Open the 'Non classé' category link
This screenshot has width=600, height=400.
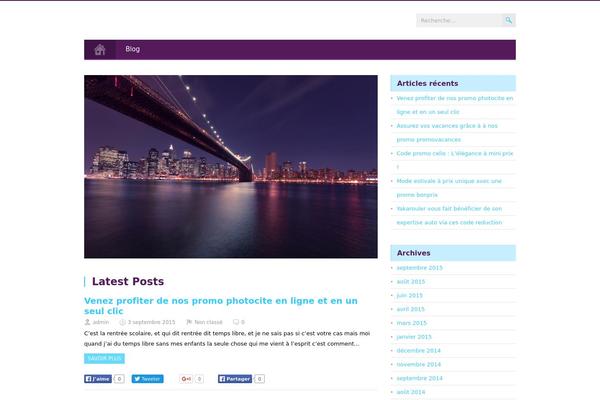point(208,322)
